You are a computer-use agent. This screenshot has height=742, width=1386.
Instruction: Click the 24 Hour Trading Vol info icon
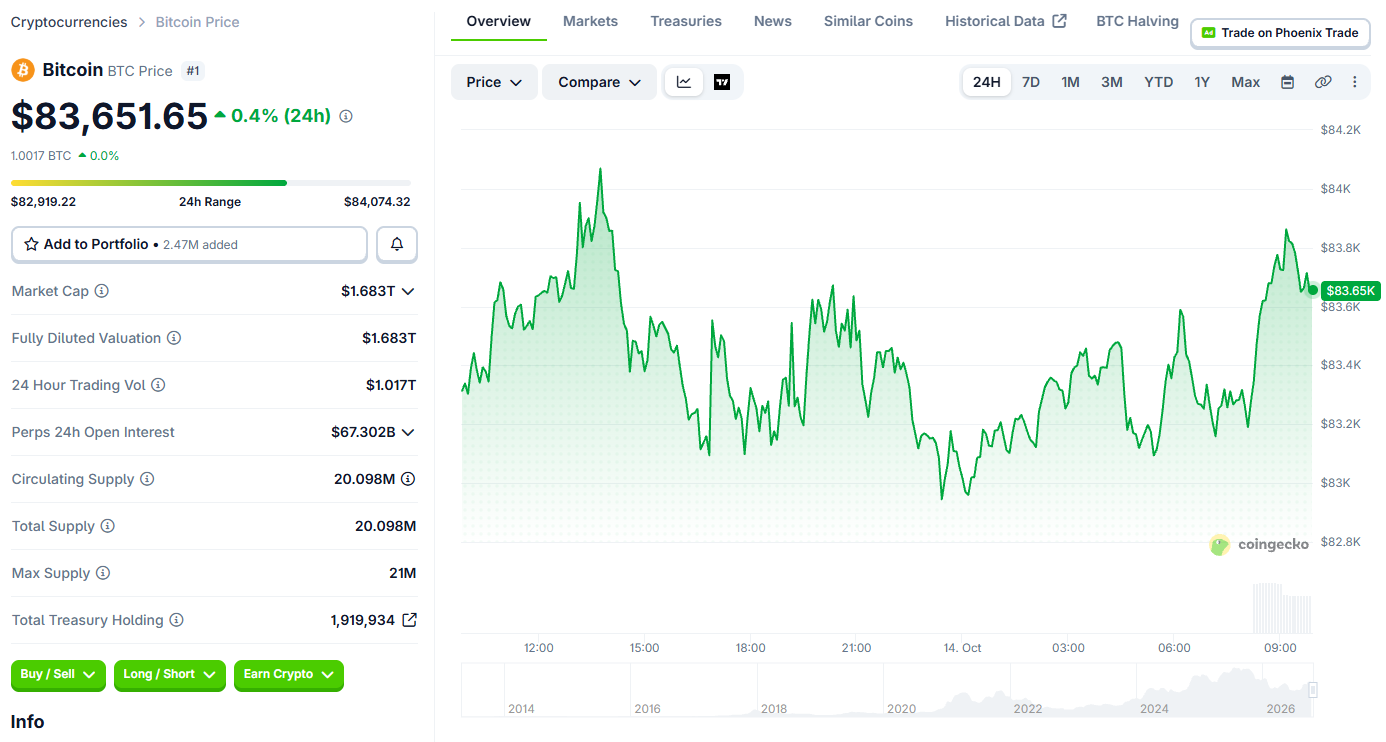[158, 385]
